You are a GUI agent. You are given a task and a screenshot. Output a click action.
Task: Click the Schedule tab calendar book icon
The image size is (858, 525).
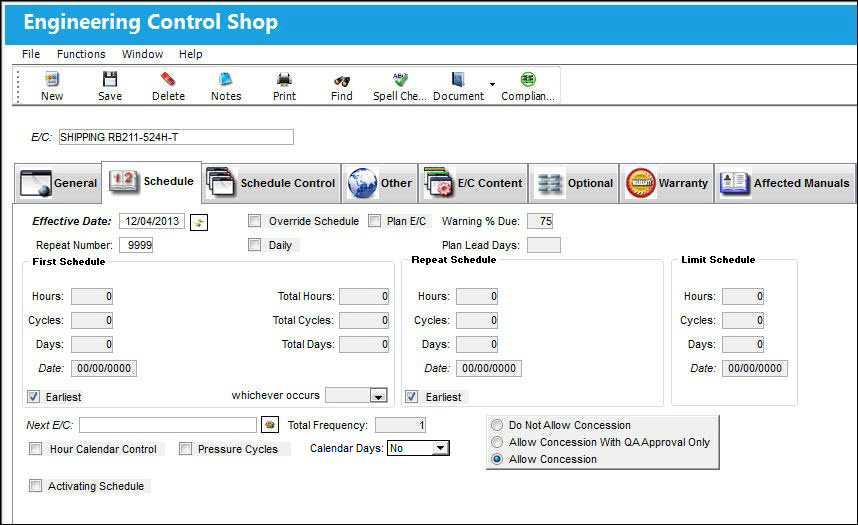pos(124,181)
